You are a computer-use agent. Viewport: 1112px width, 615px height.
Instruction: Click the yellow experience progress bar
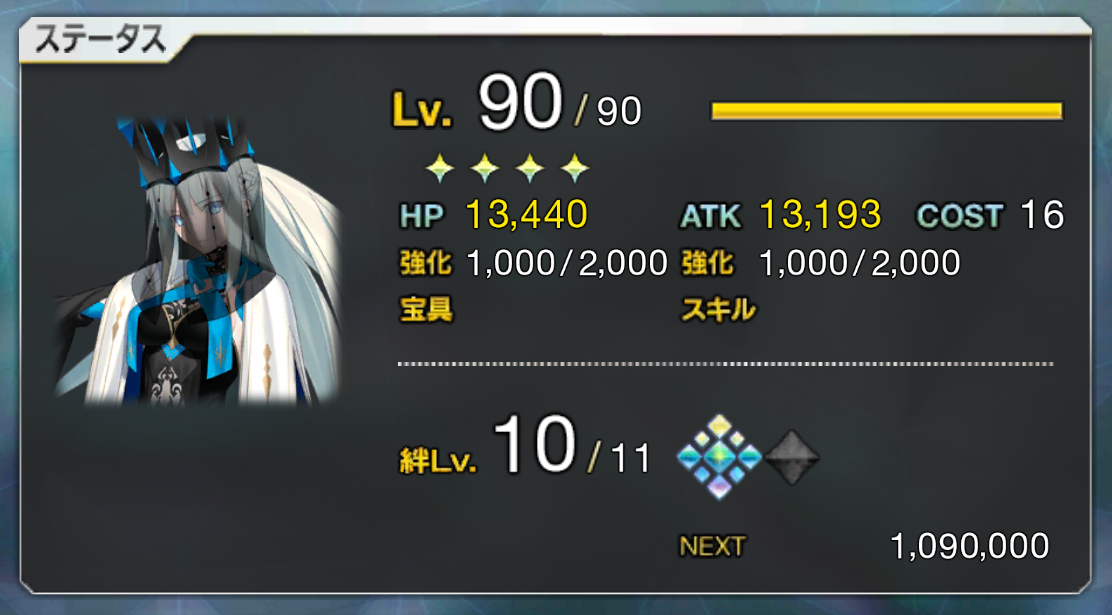[886, 111]
